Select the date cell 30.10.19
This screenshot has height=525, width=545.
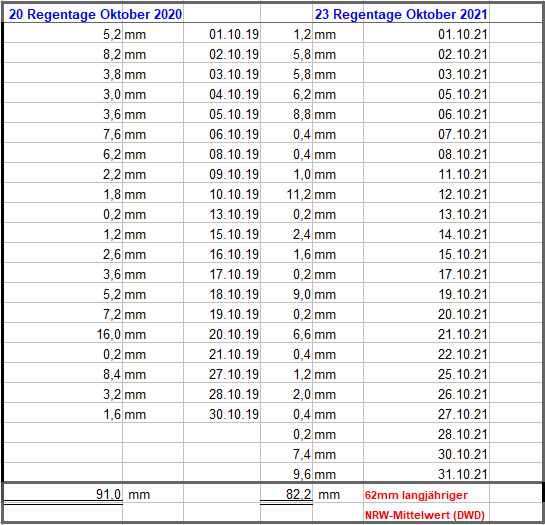[222, 414]
